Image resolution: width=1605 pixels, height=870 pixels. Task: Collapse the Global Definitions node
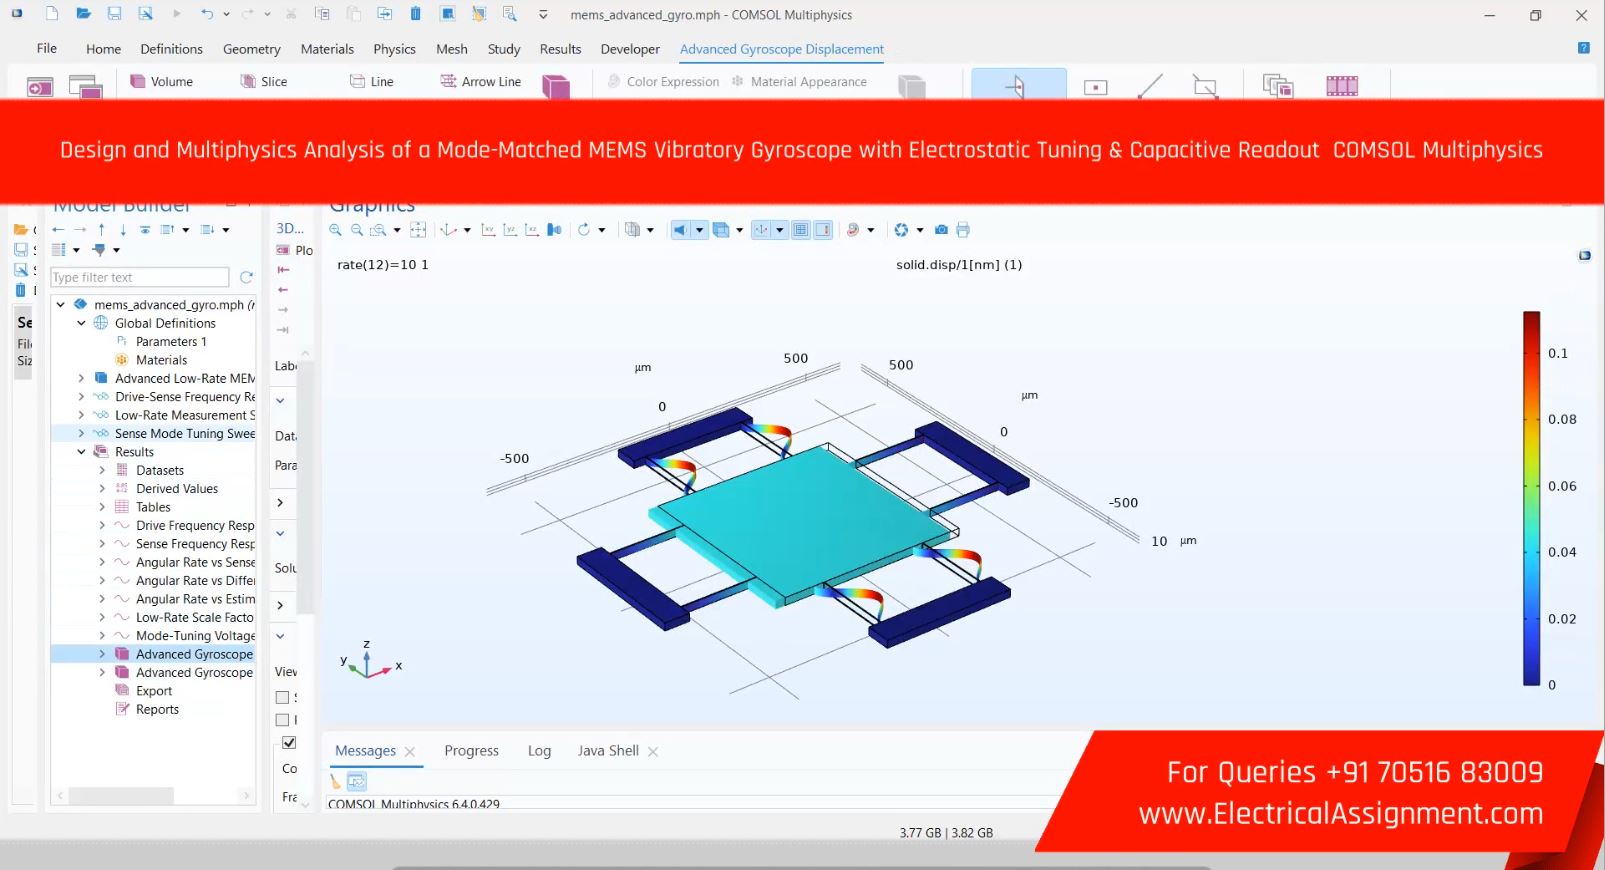[x=81, y=323]
